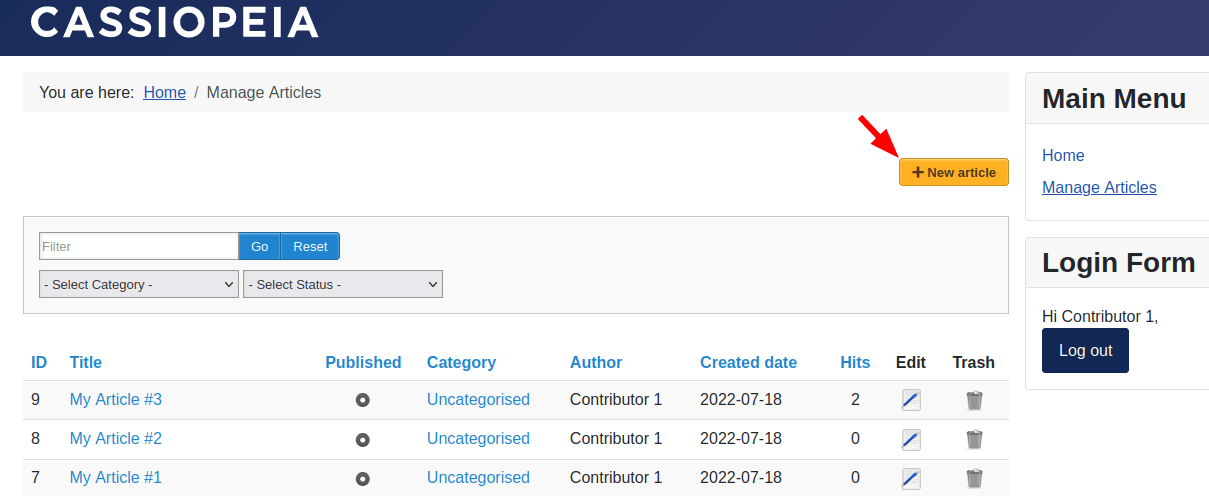Open the My Article #1 title link
Viewport: 1209px width, 496px height.
(x=116, y=477)
